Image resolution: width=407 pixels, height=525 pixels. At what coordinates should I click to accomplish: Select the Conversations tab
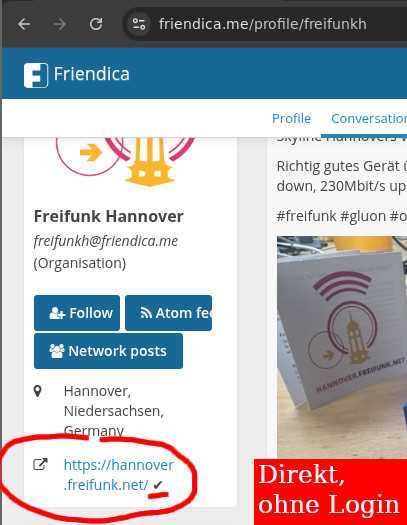pos(369,119)
